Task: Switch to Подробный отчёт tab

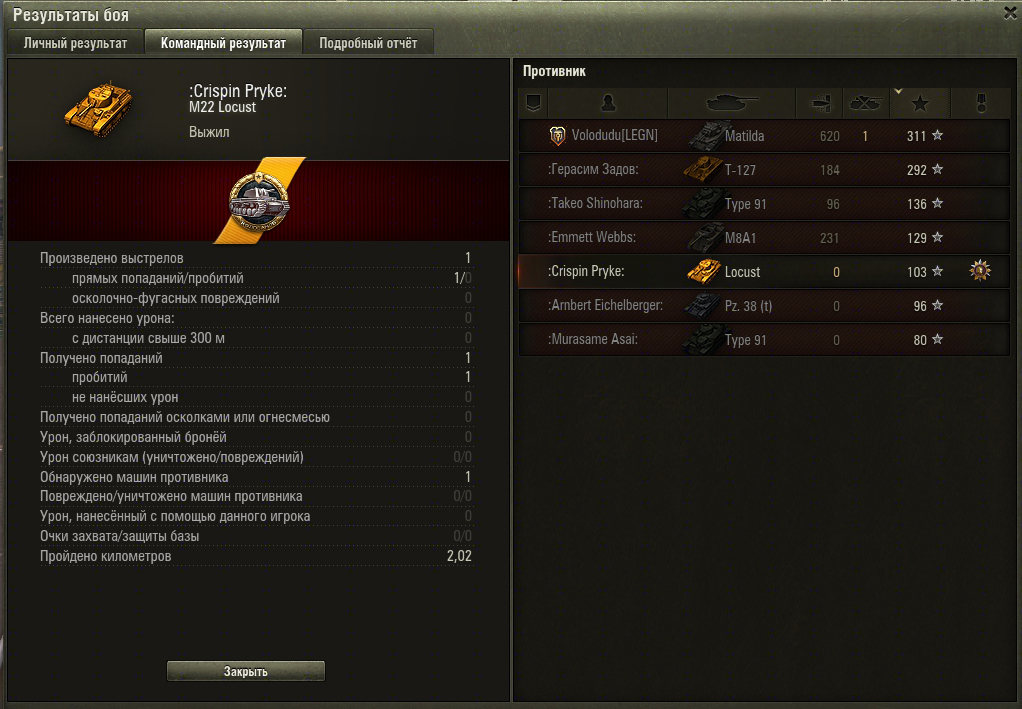Action: tap(368, 43)
